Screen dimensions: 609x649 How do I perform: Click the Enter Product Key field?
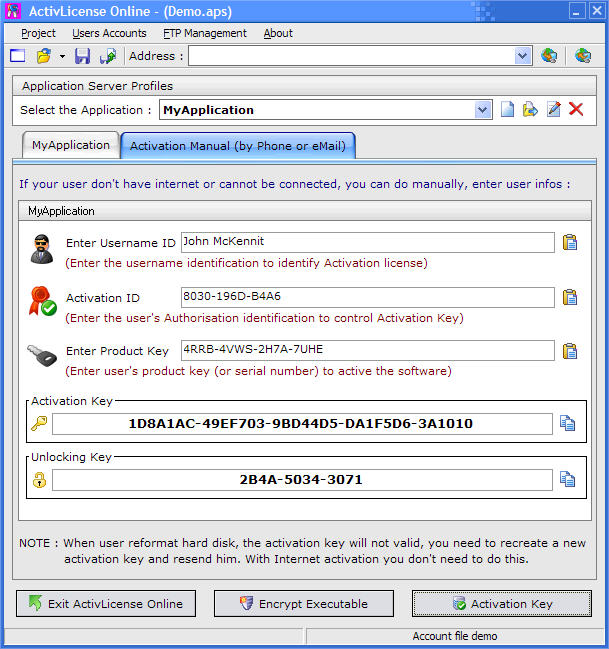pyautogui.click(x=368, y=350)
